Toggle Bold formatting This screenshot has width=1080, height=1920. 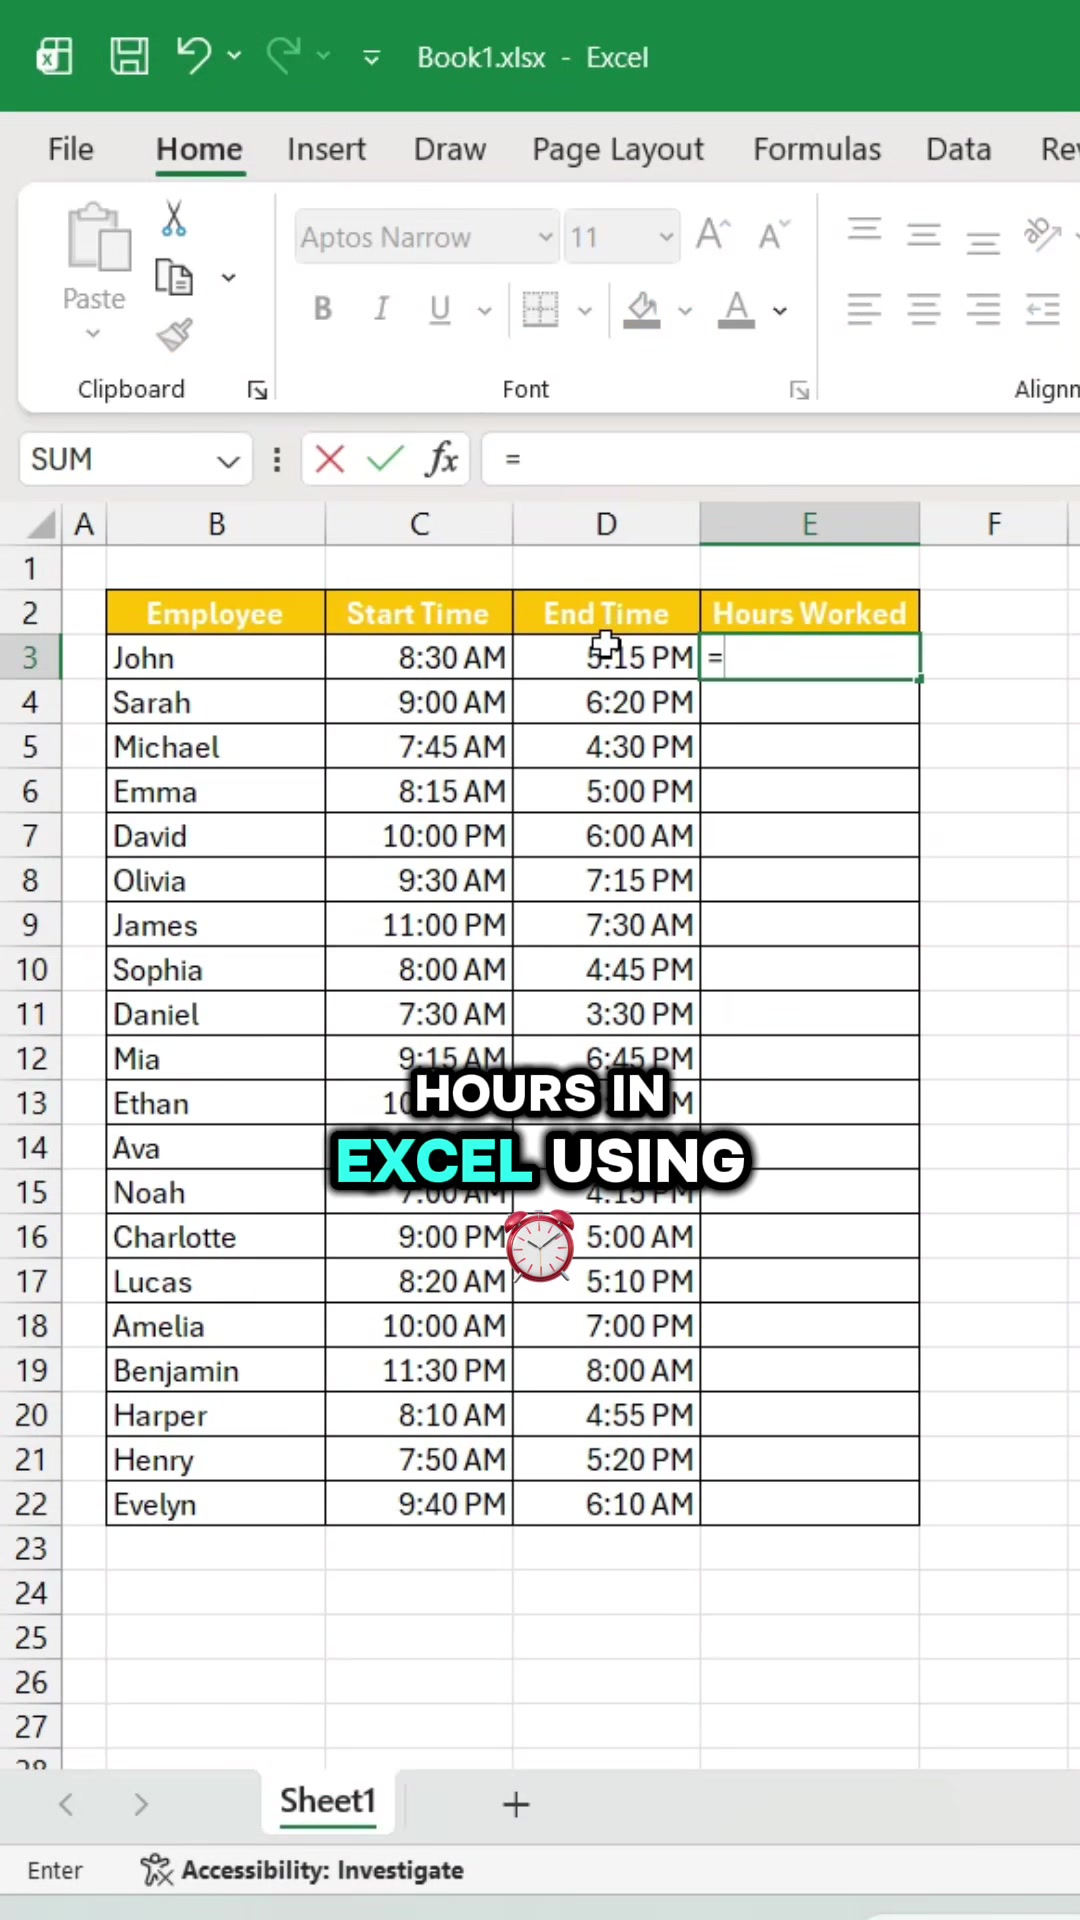tap(322, 309)
